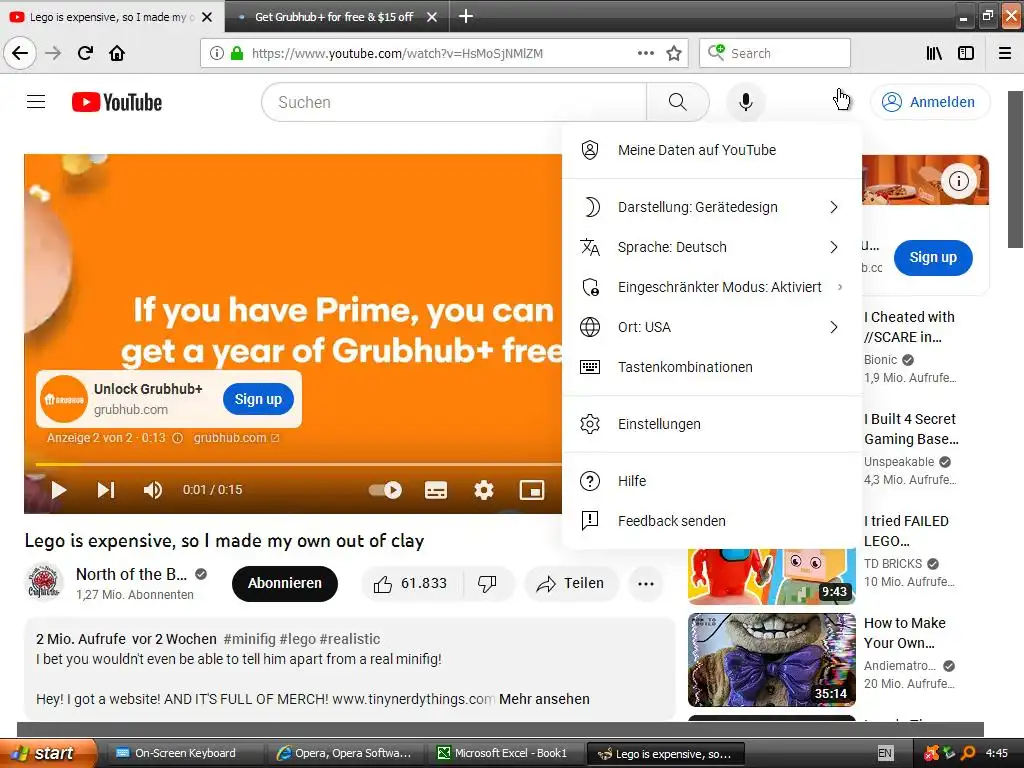Open the 35:14 video thumbnail
The width and height of the screenshot is (1024, 768).
point(771,660)
